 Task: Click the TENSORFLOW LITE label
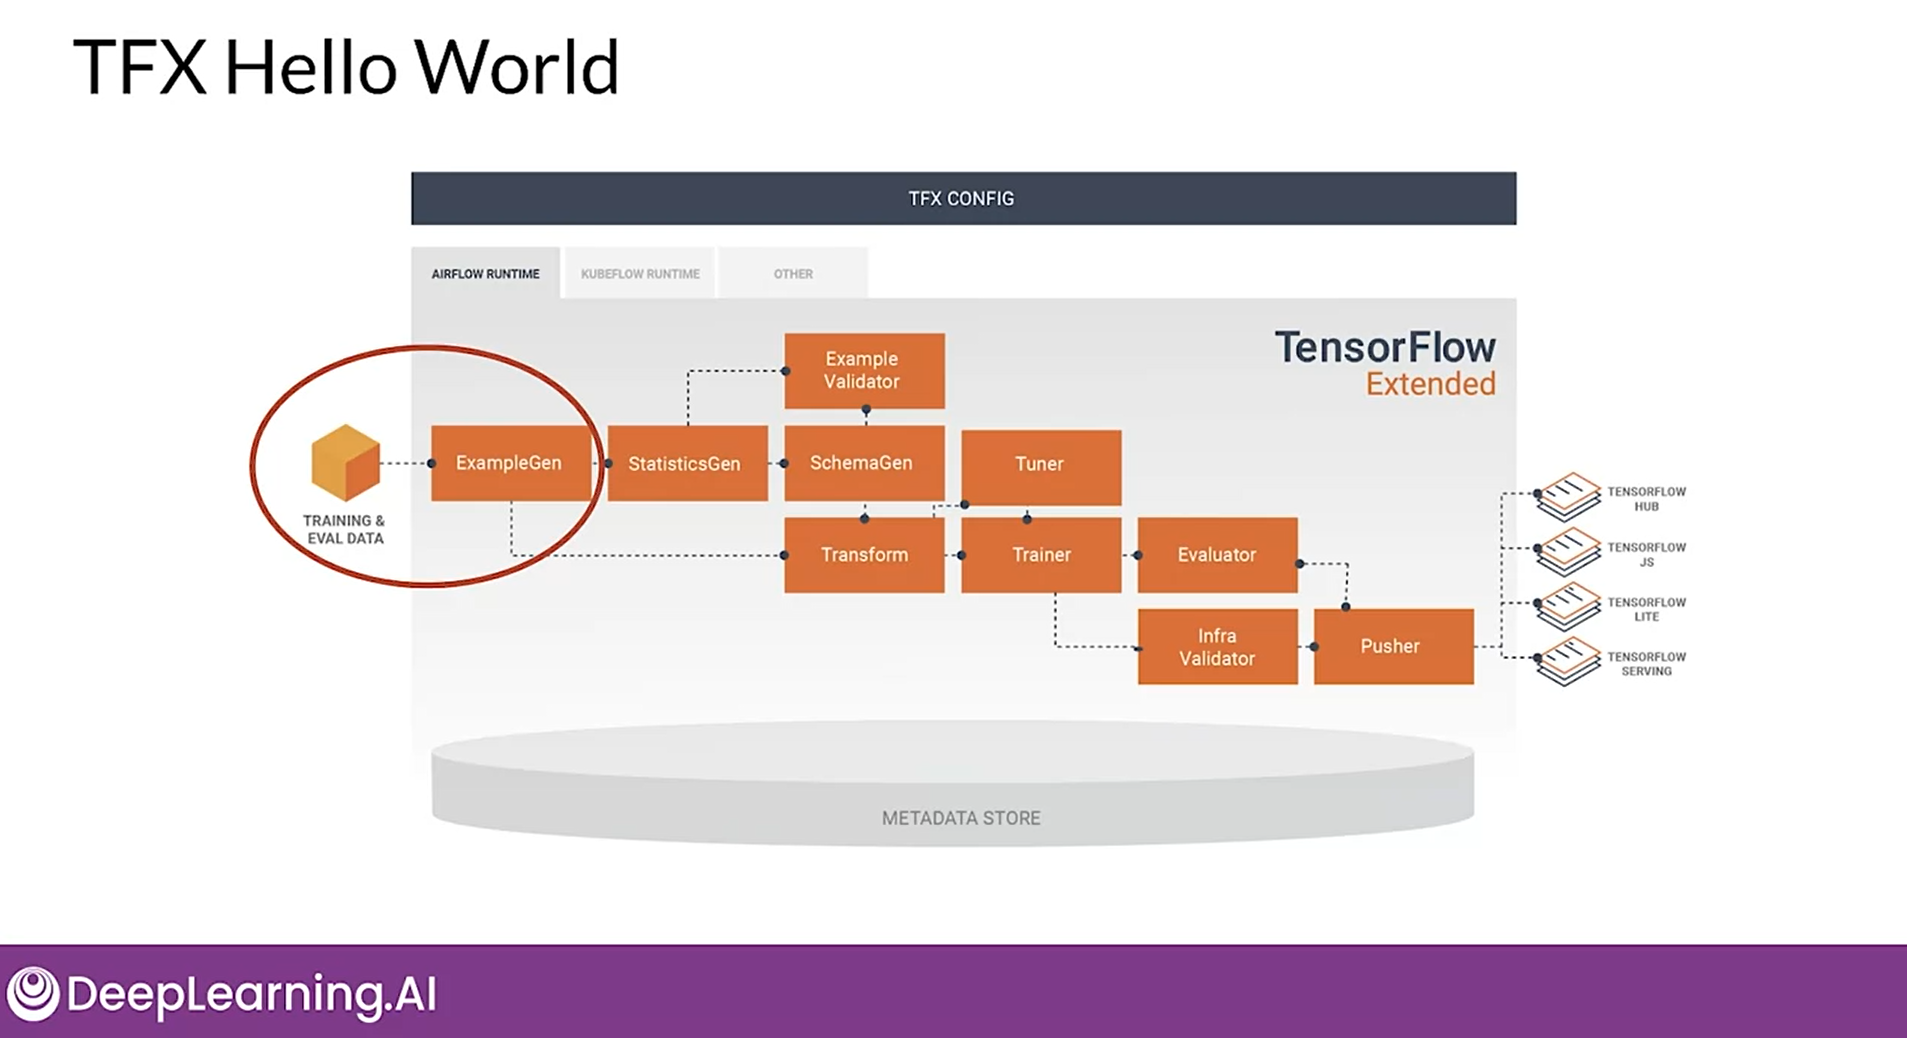point(1646,609)
